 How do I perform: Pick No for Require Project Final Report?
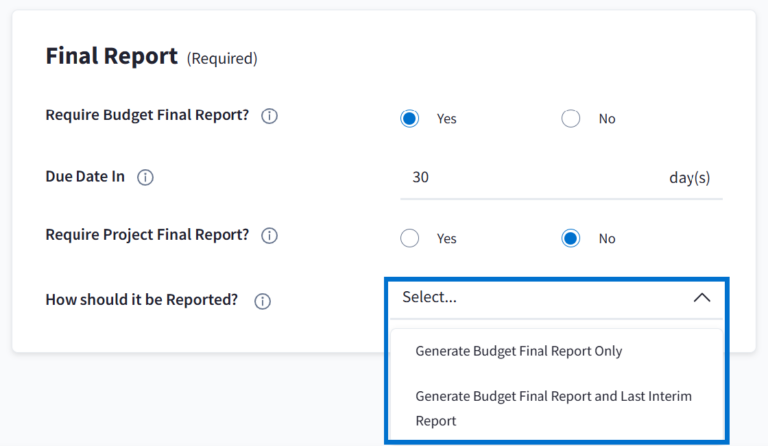(571, 238)
